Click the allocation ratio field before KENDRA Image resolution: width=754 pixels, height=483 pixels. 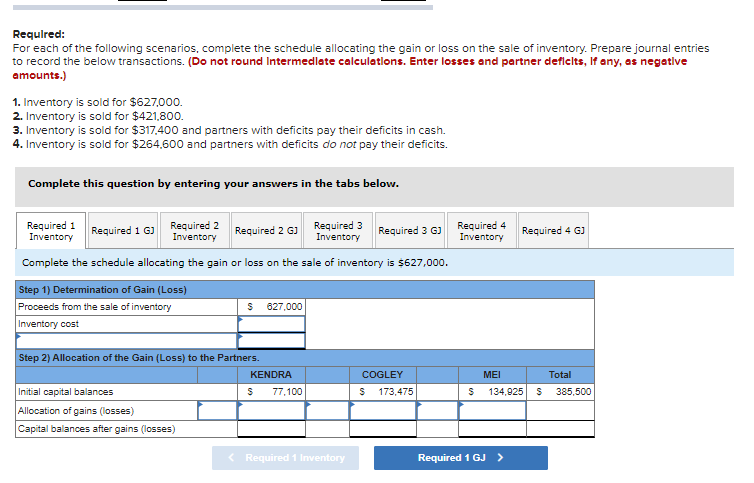pos(217,410)
